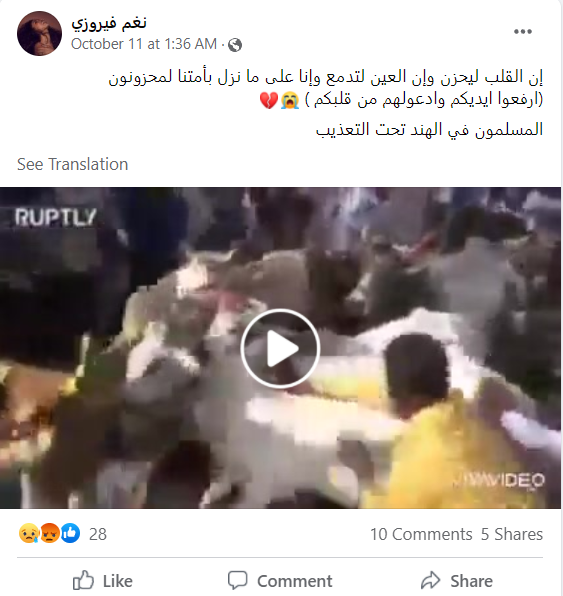Open the author's round profile picture
The height and width of the screenshot is (596, 563).
pos(39,33)
